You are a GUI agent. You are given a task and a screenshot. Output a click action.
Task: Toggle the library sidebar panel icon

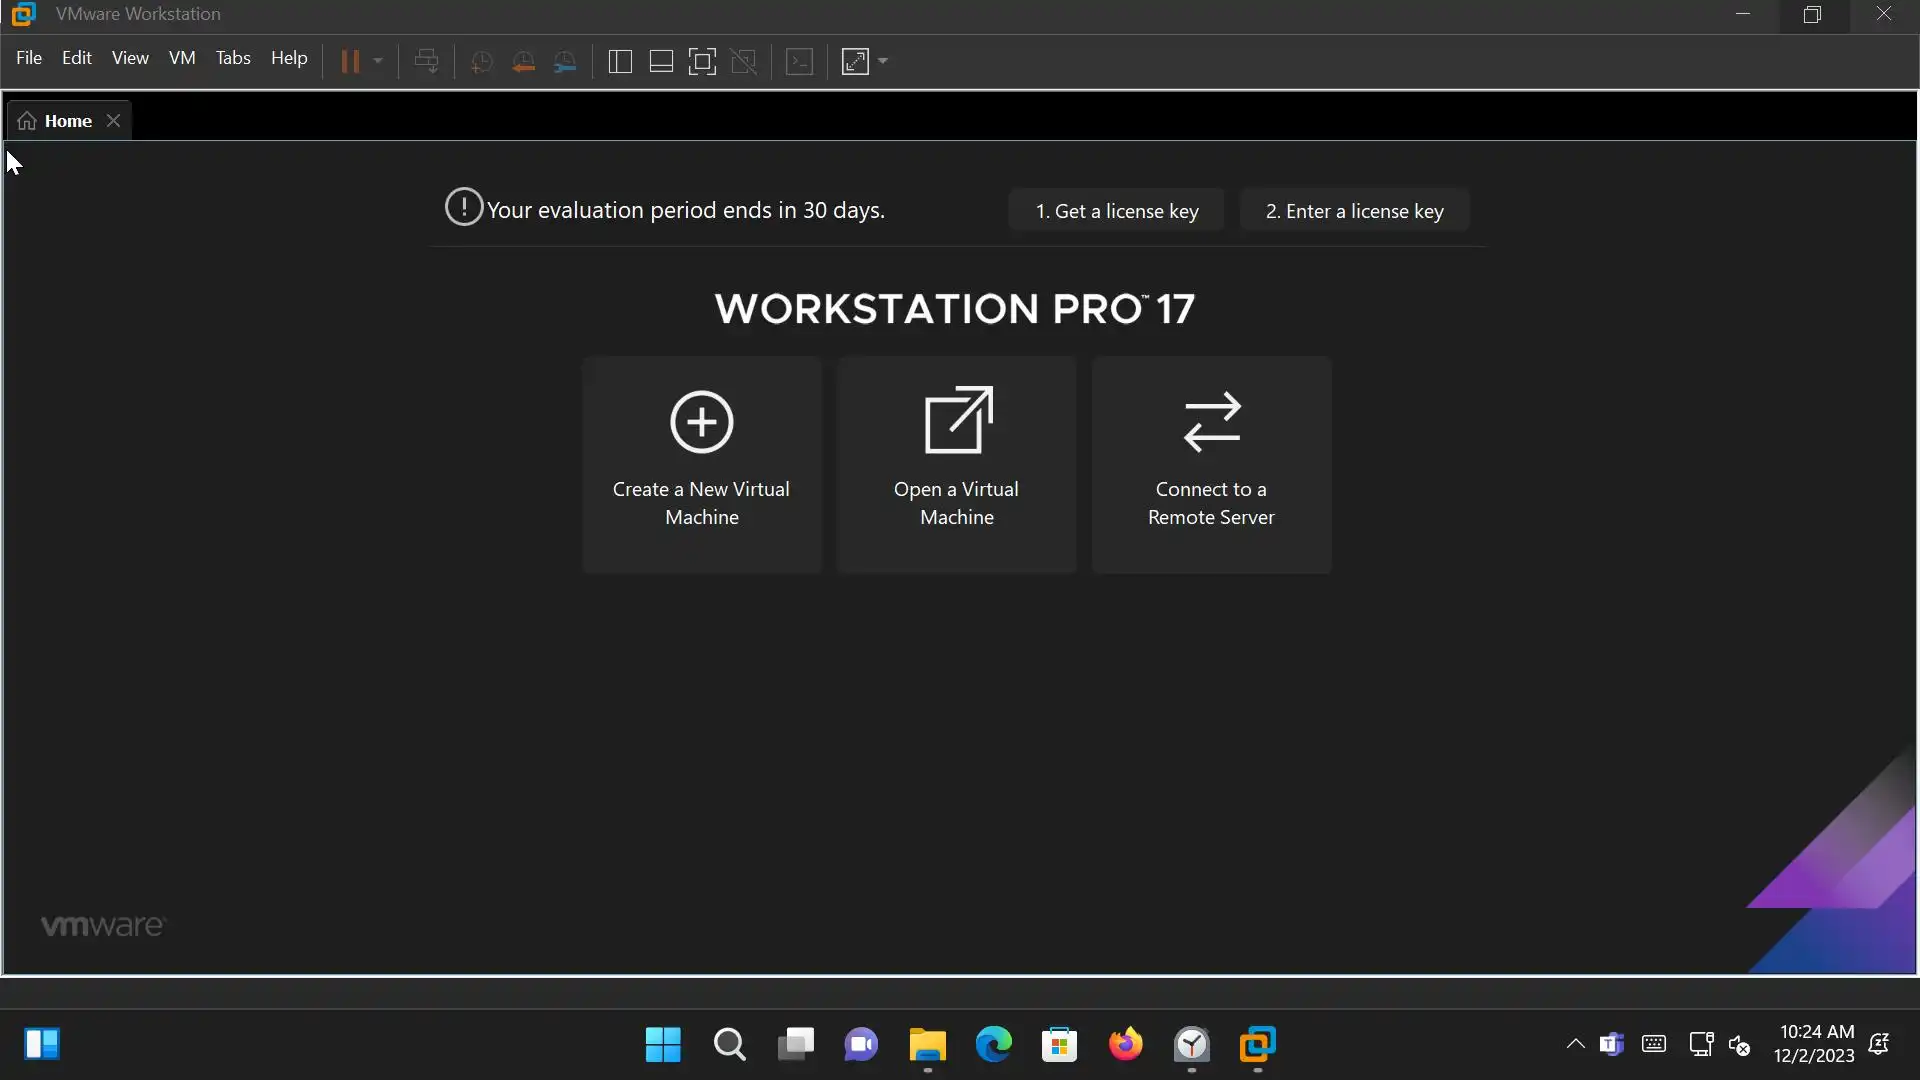click(620, 62)
